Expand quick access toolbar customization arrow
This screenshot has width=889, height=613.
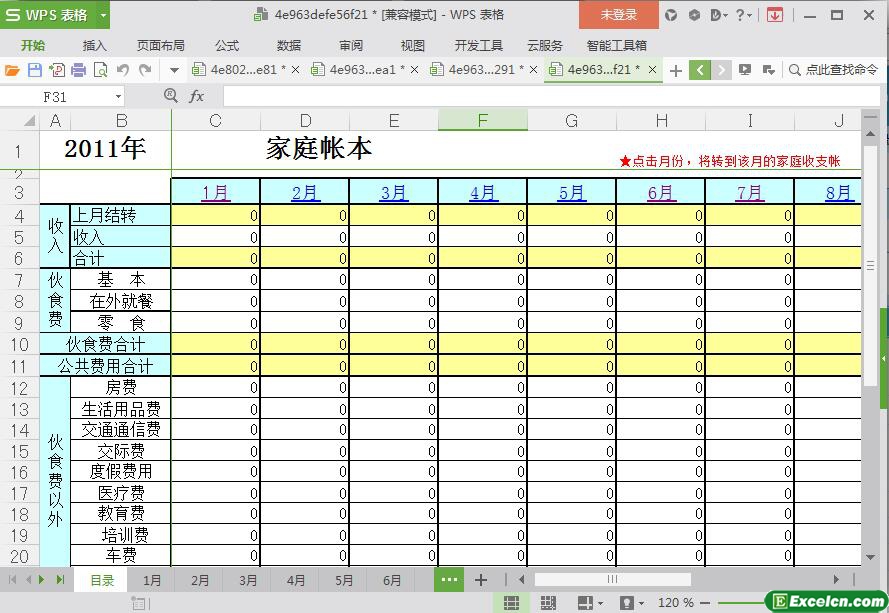(174, 70)
